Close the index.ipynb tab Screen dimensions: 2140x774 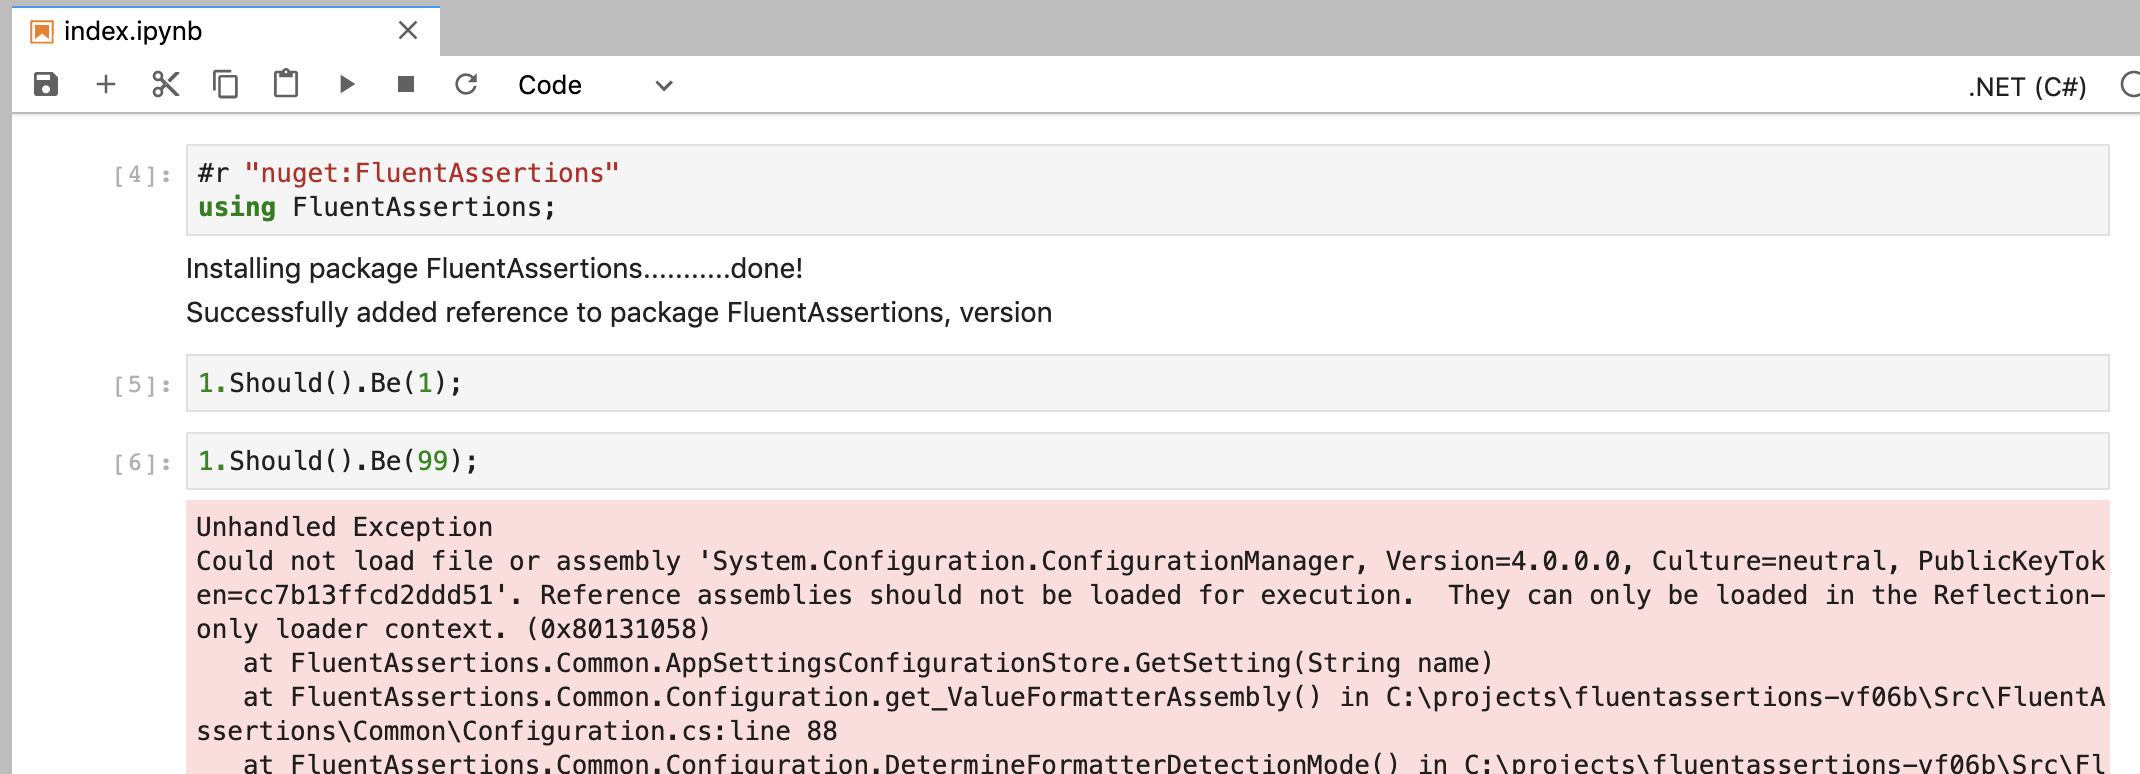[407, 30]
